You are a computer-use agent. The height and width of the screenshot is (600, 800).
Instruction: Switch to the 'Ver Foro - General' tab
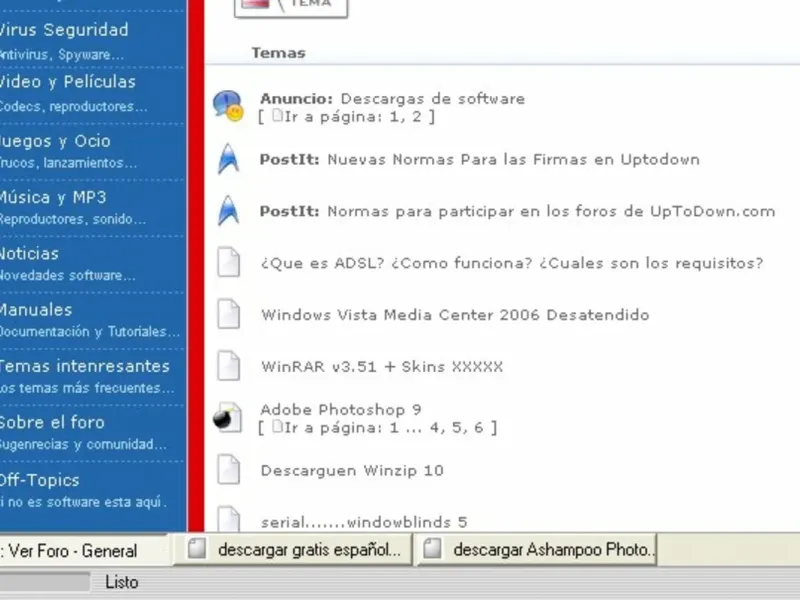83,550
